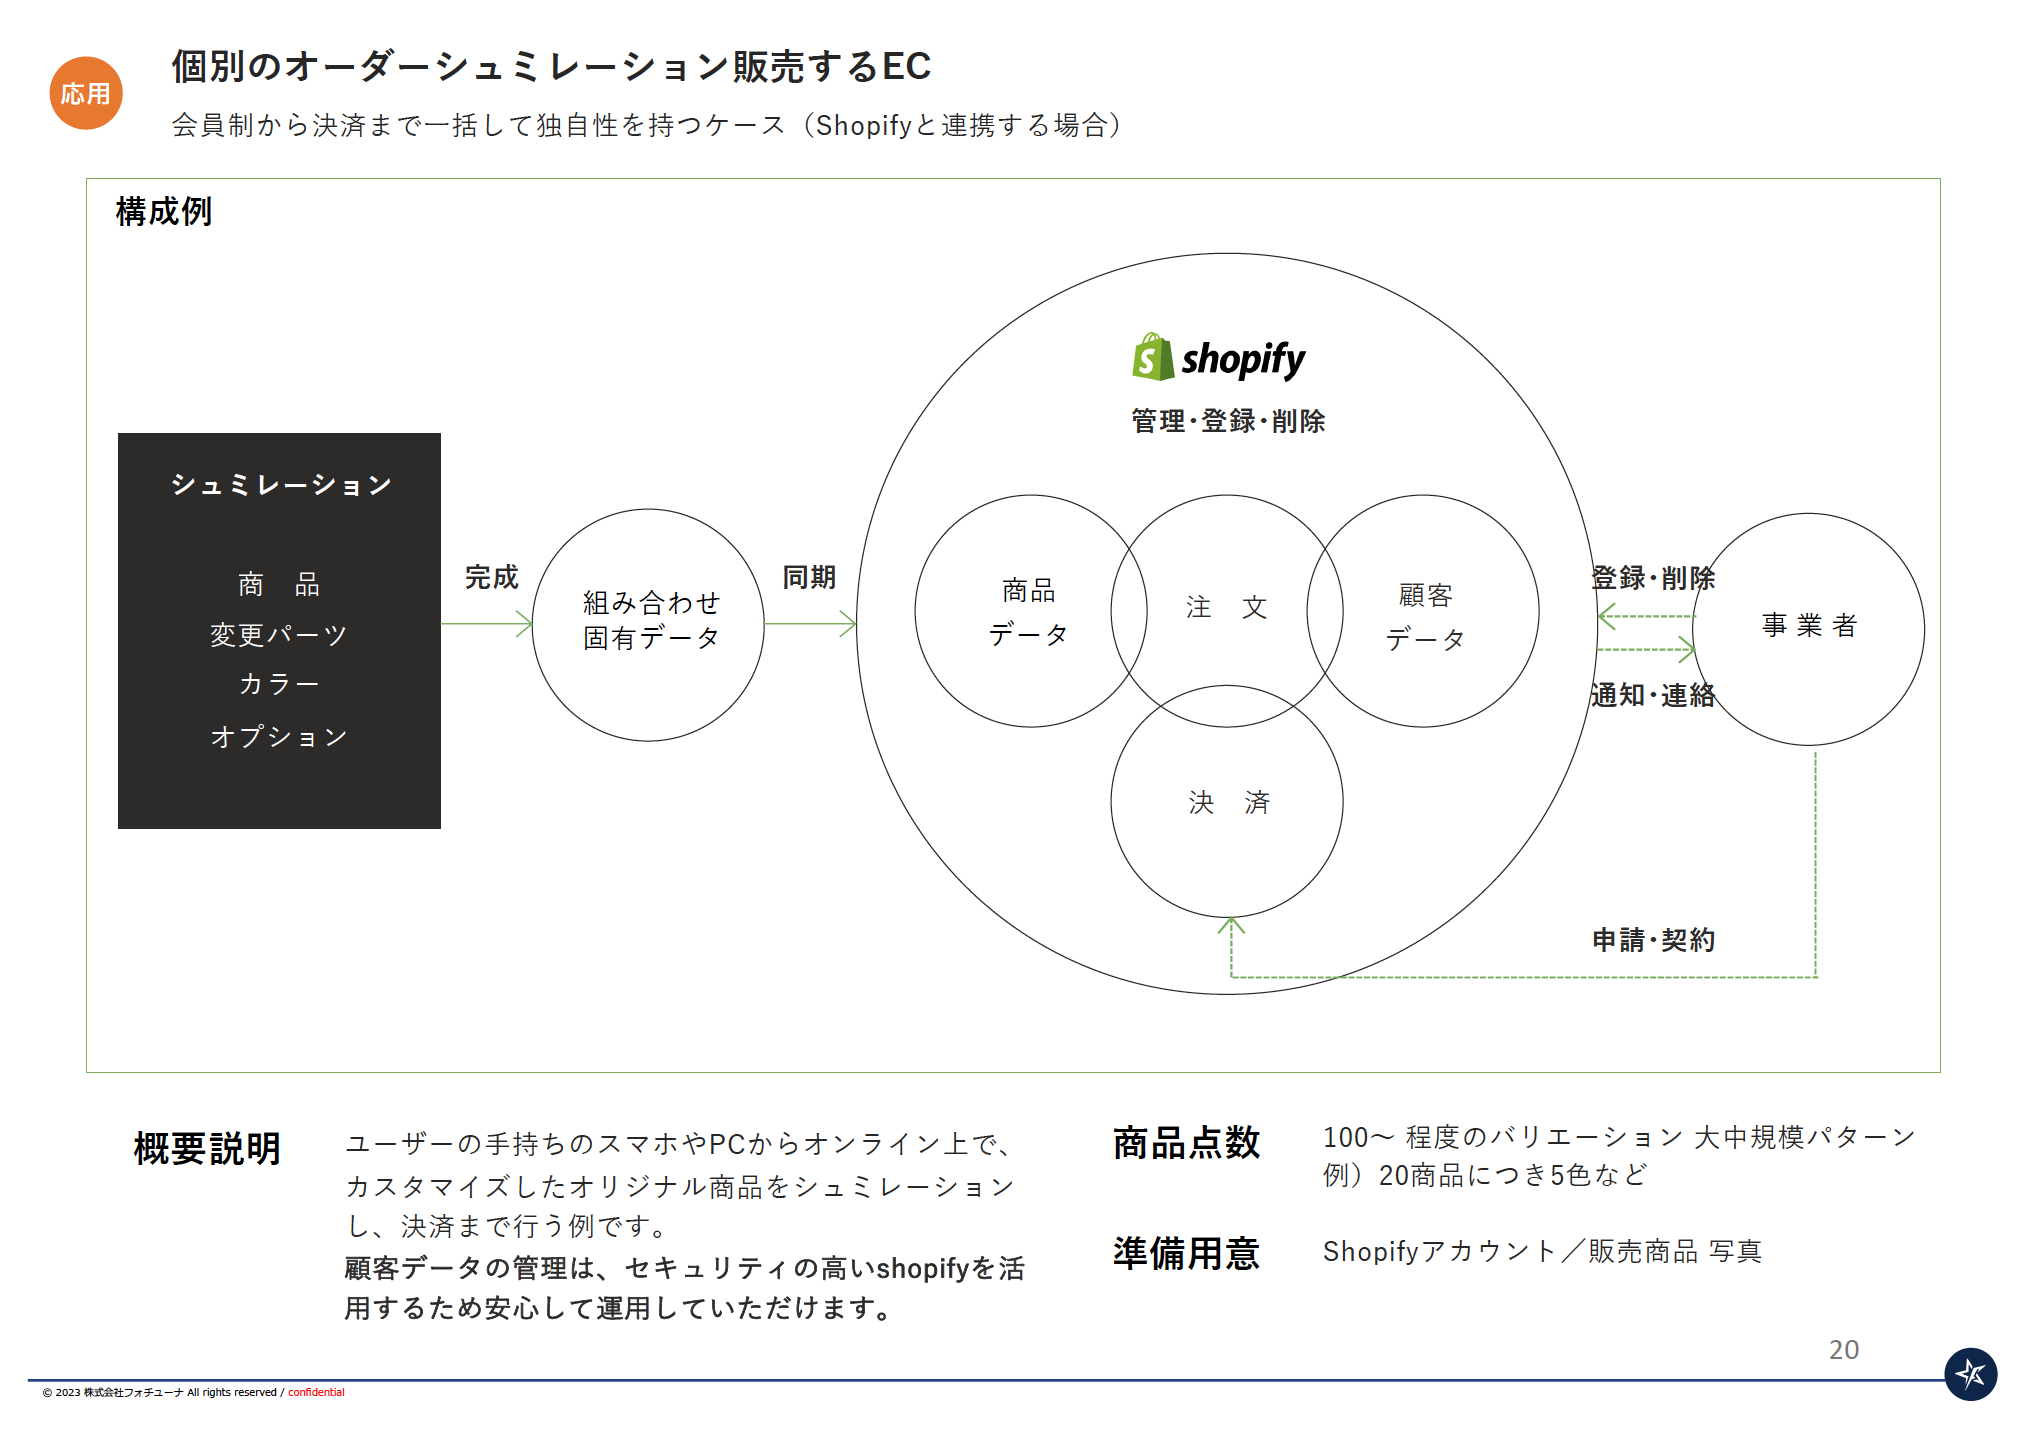This screenshot has height=1432, width=2026.
Task: Click the red confidential footer text
Action: [x=316, y=1392]
